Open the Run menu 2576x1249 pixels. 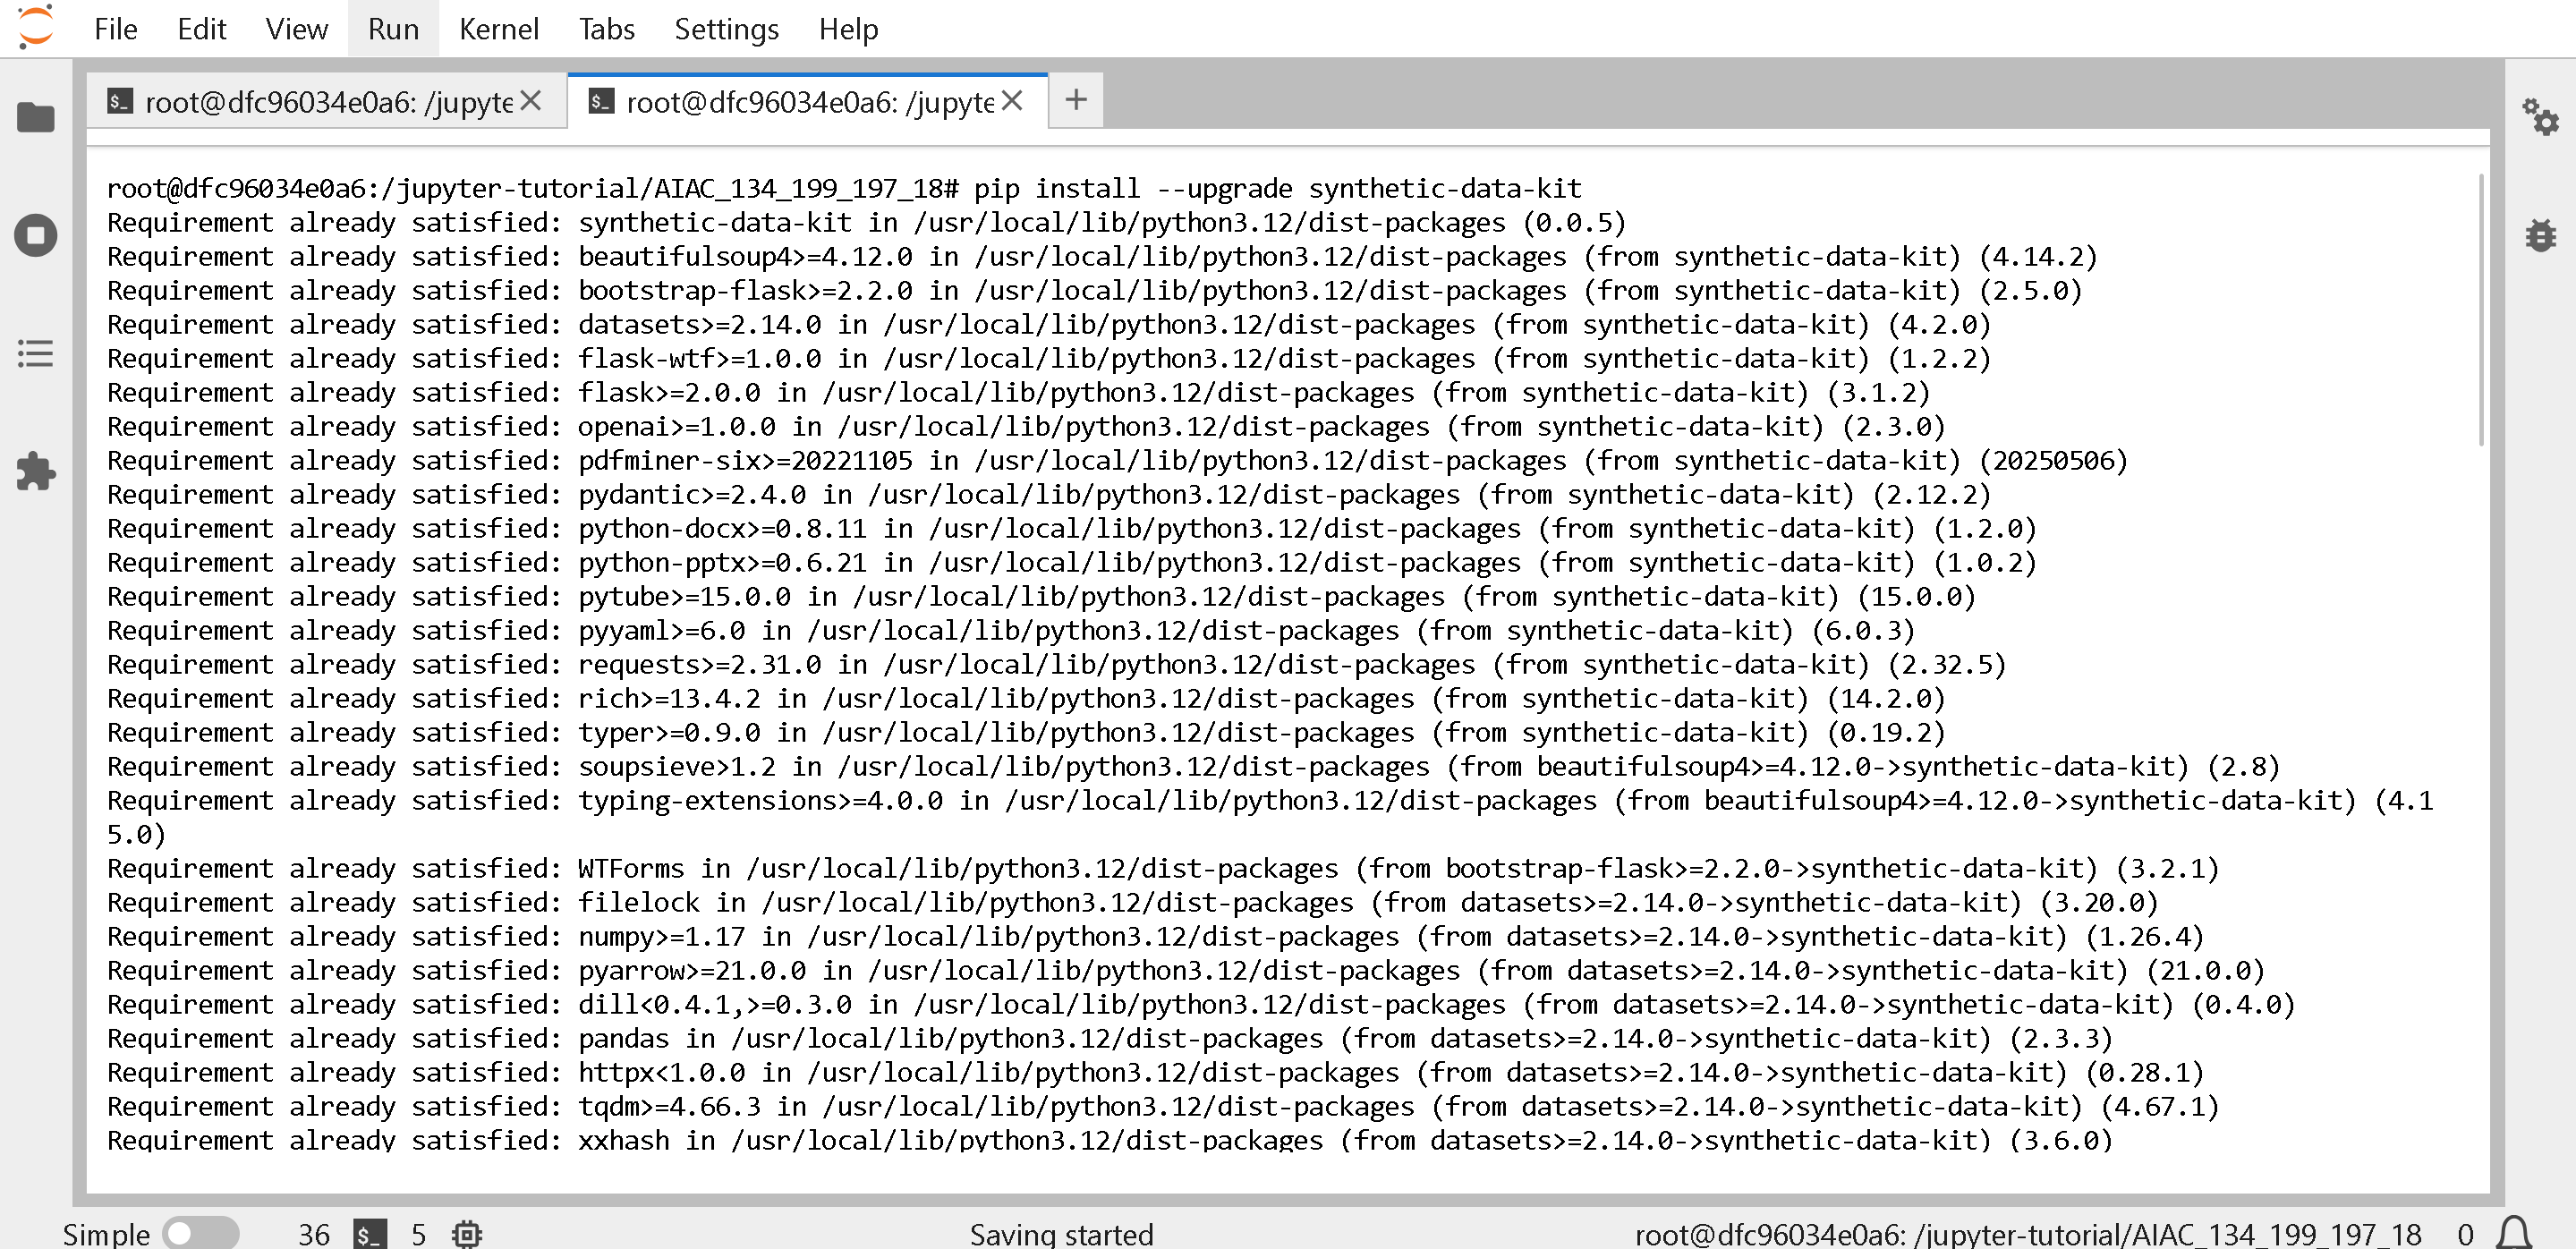[x=393, y=29]
